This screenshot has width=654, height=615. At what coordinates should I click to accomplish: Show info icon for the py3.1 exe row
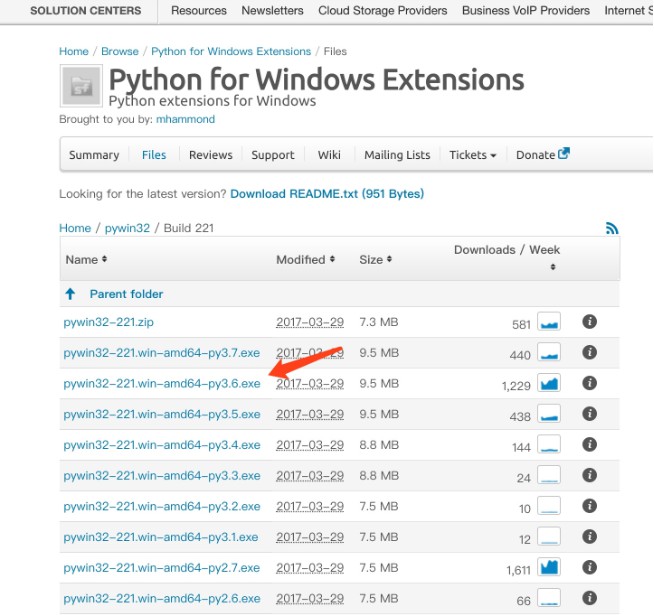[589, 537]
